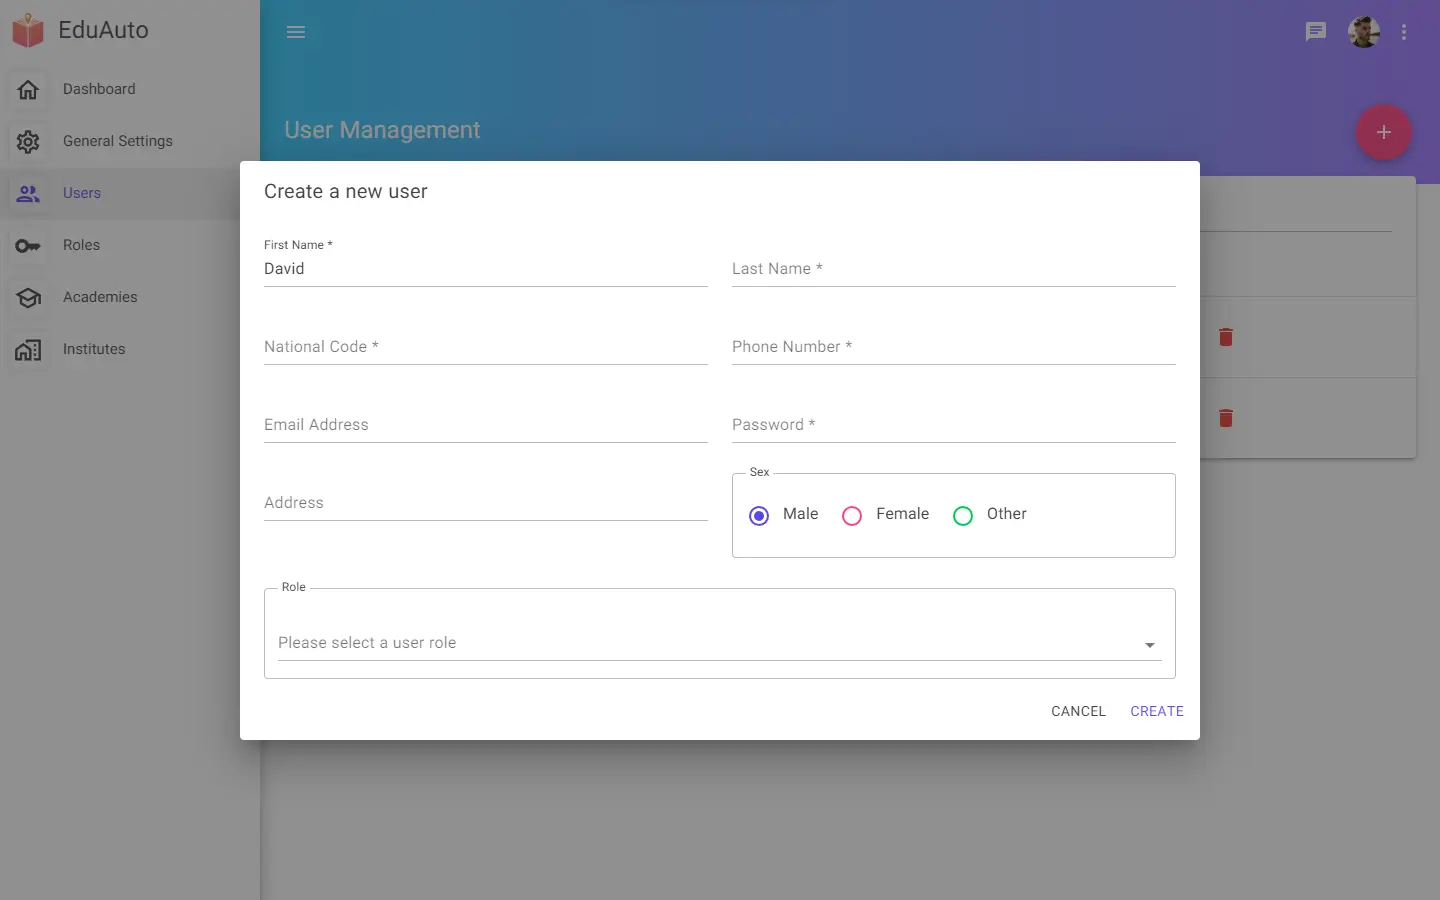Click the 'Create a new user' dialog title

(x=346, y=191)
